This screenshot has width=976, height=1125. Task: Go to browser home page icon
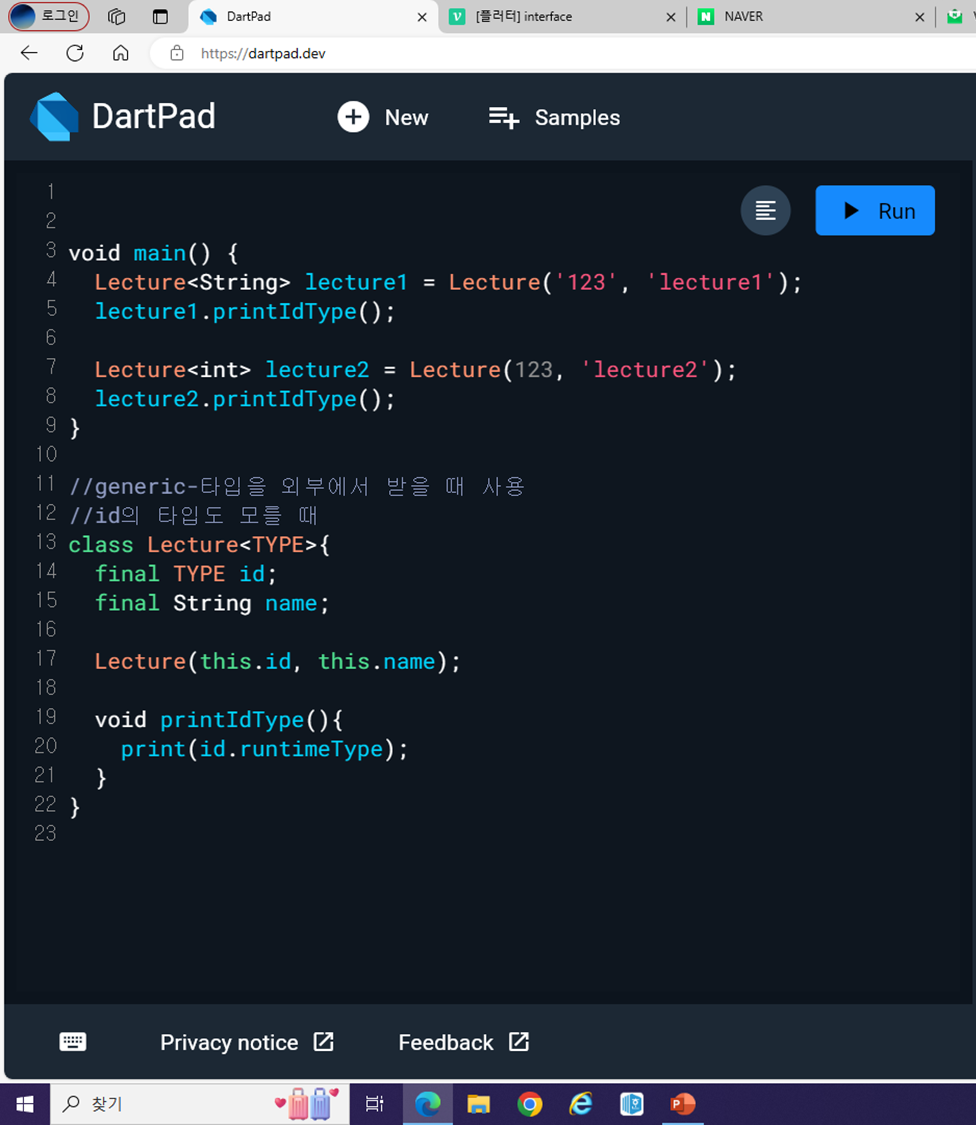coord(121,52)
